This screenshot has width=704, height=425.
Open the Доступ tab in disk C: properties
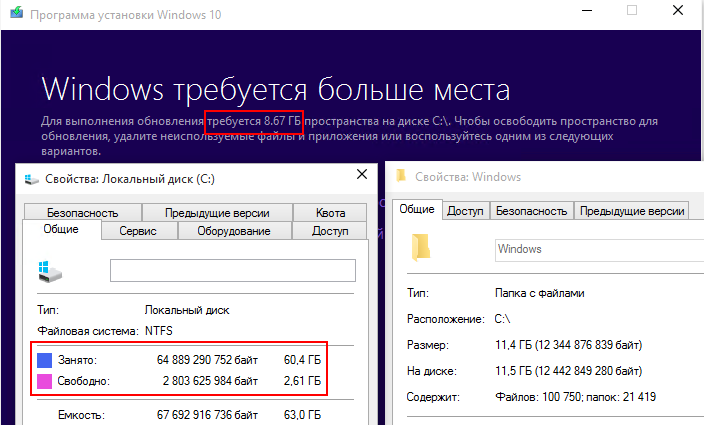click(330, 231)
